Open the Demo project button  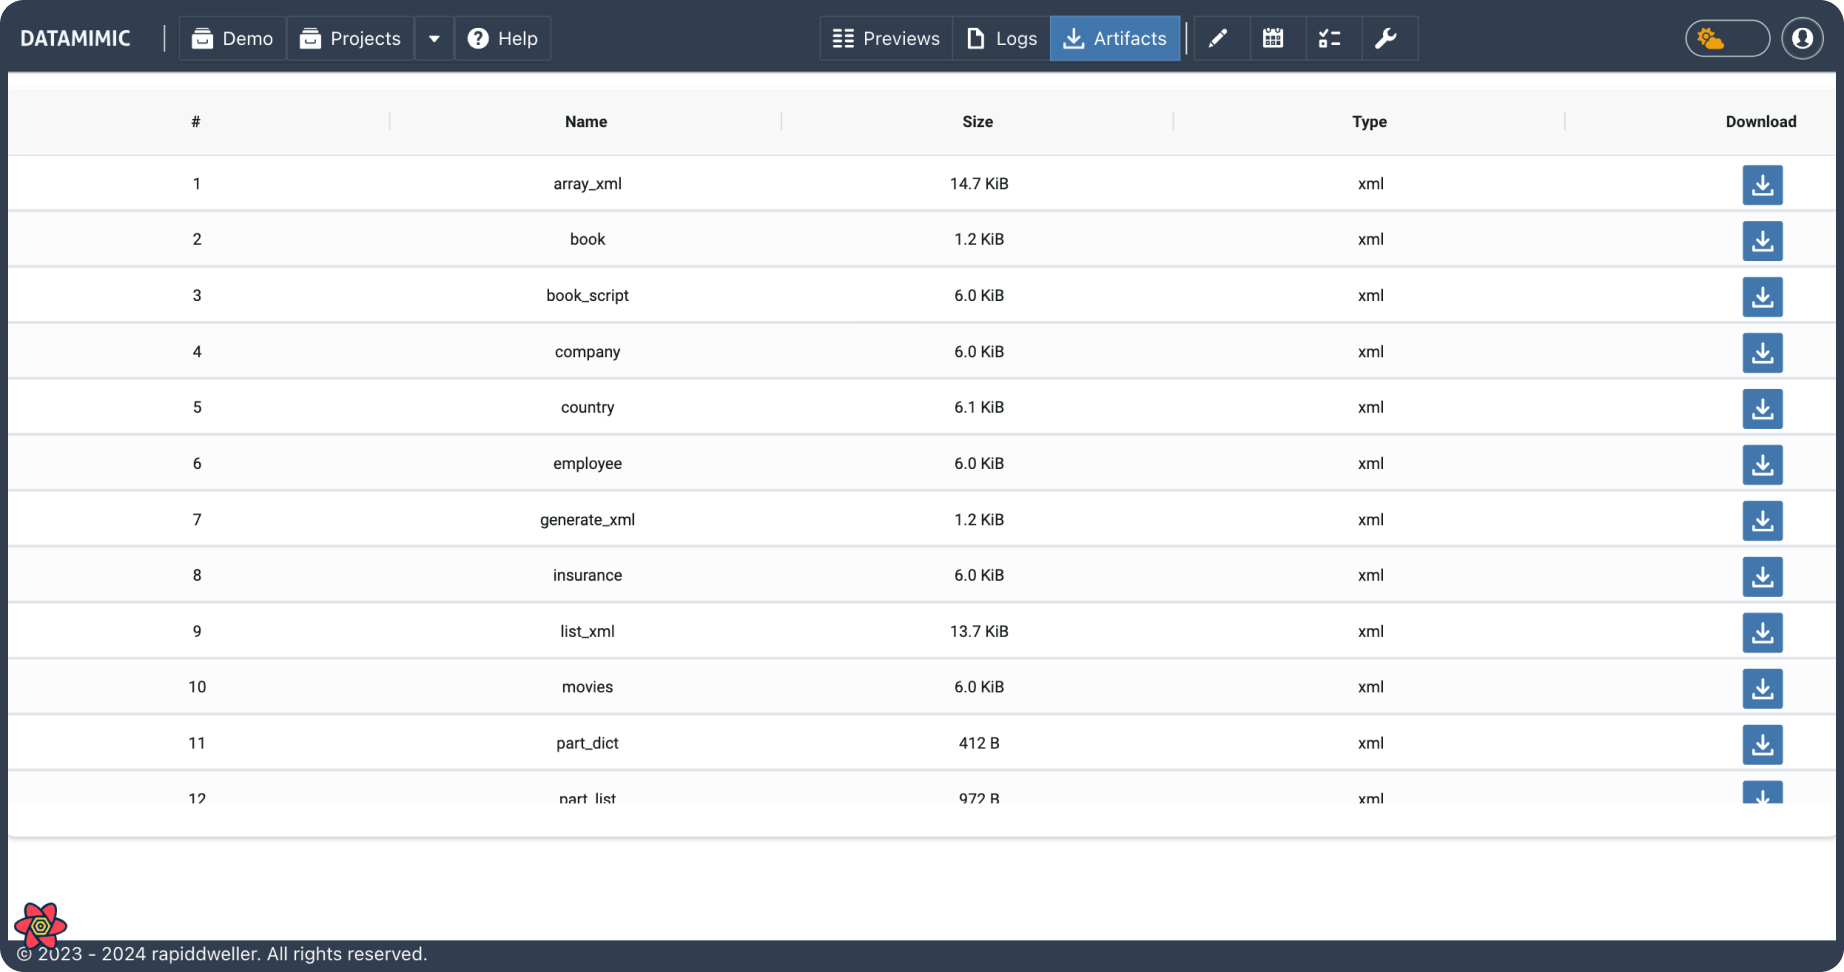(x=232, y=39)
